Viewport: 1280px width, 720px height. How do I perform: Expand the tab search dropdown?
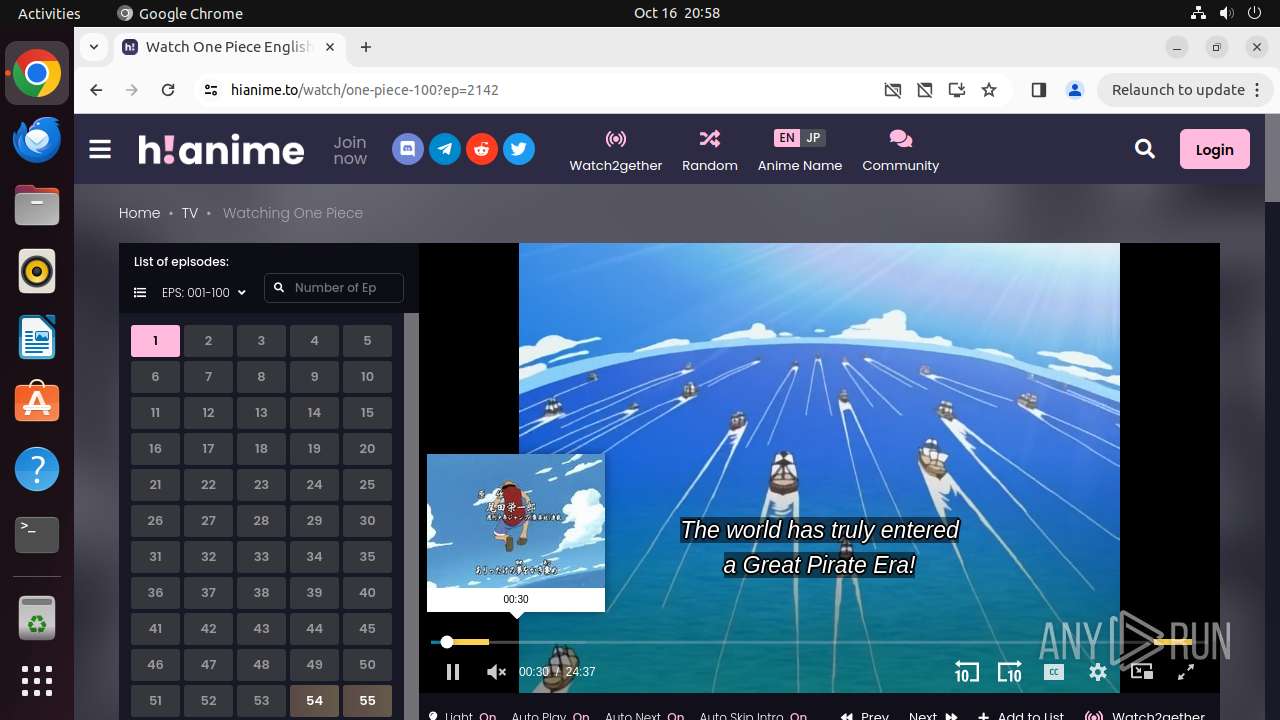(94, 47)
